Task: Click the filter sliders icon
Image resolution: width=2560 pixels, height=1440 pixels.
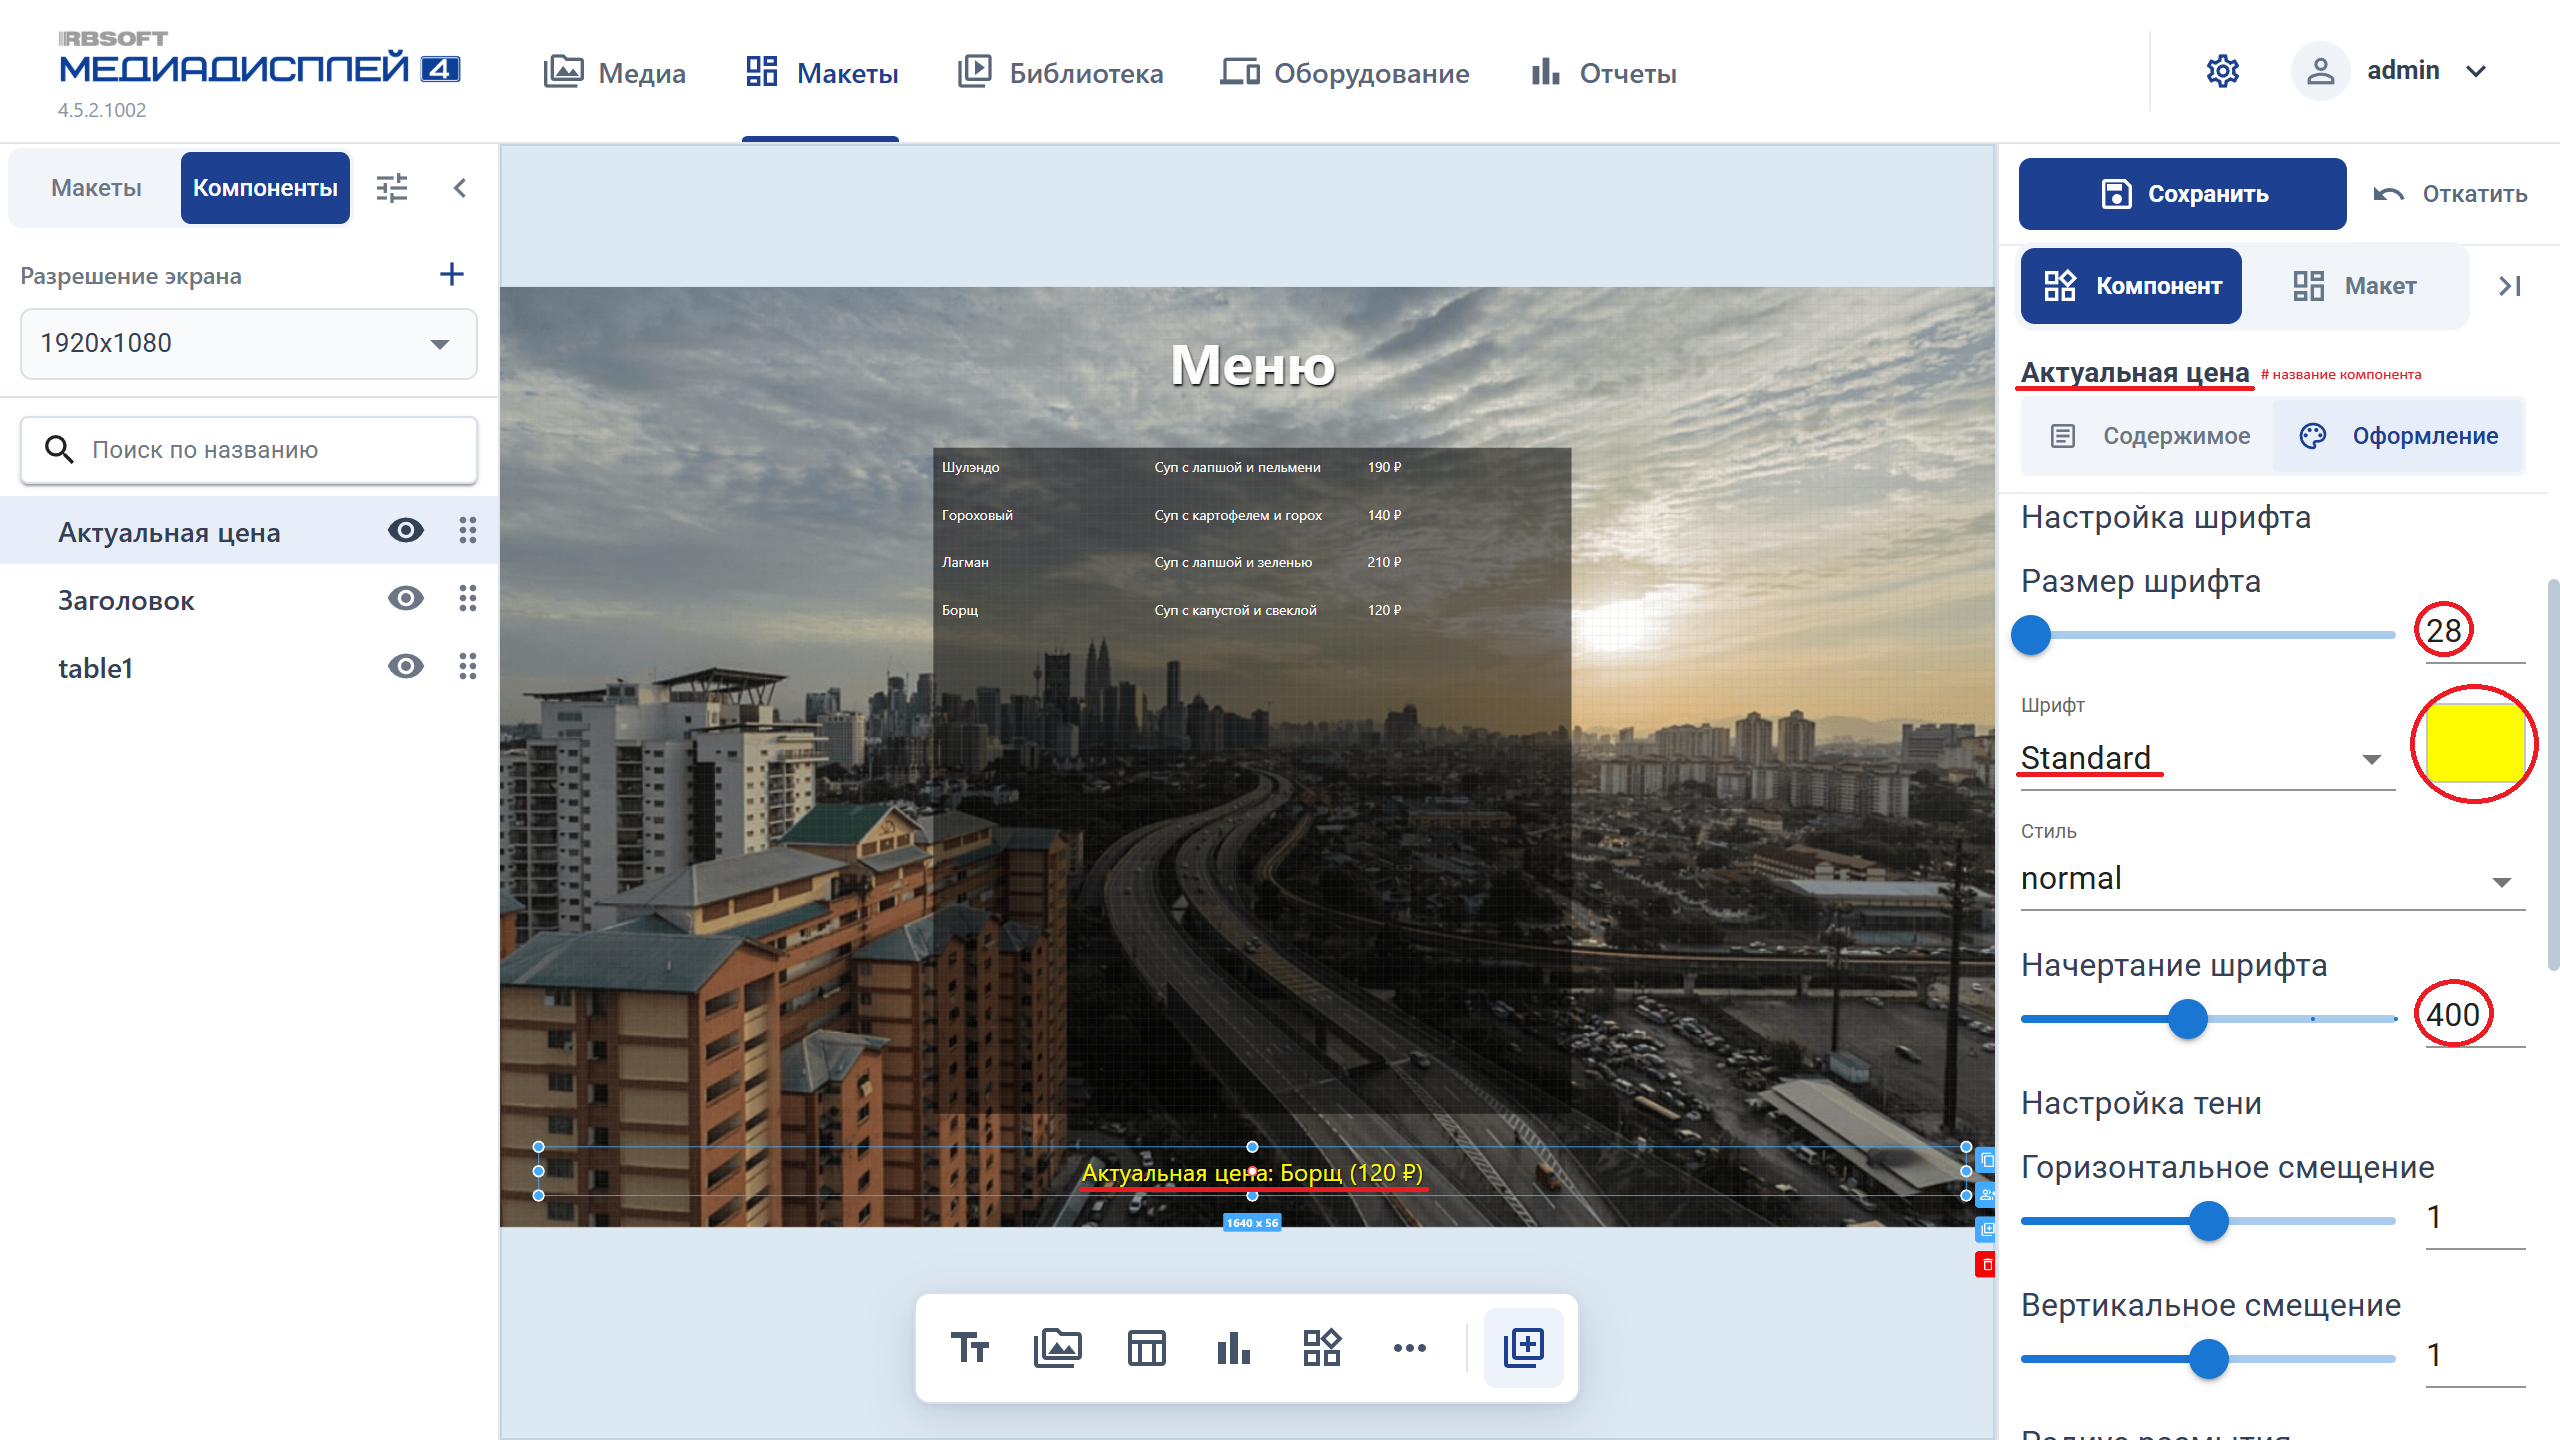Action: (392, 188)
